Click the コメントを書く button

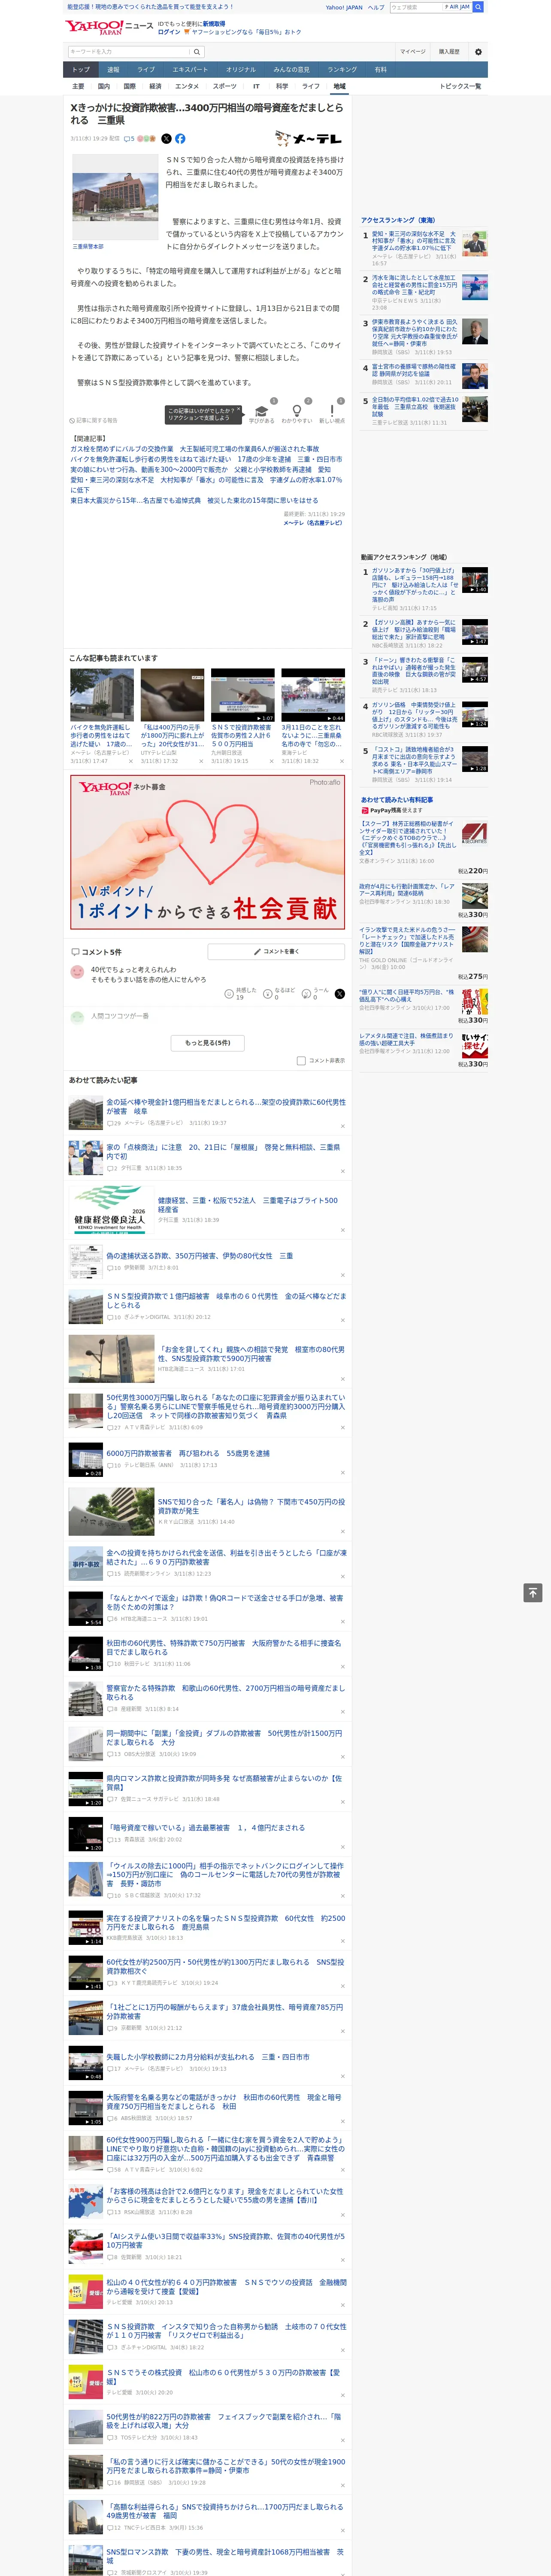[x=276, y=952]
